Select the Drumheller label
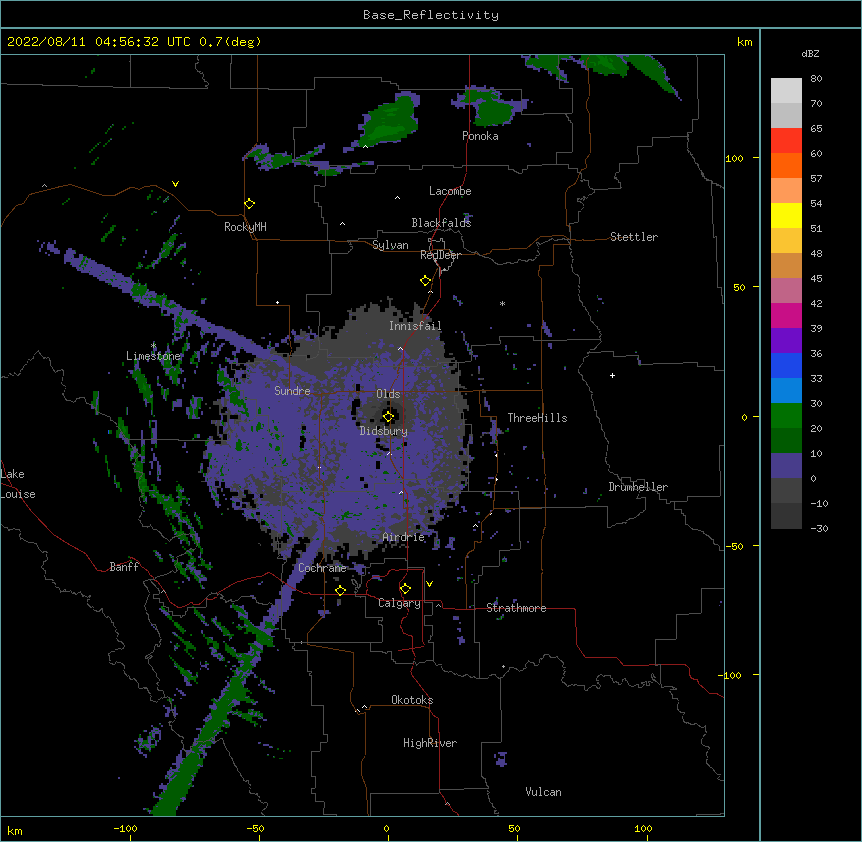This screenshot has width=862, height=842. [x=638, y=487]
